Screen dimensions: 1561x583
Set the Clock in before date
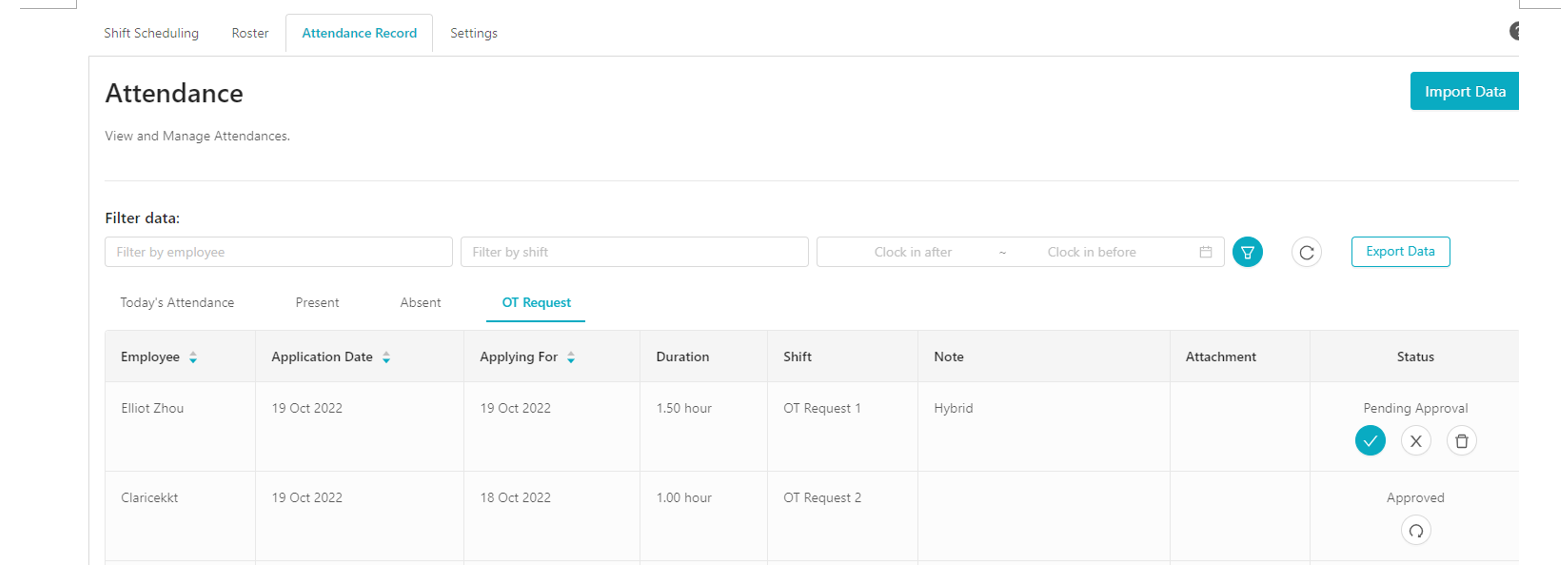(x=1092, y=252)
